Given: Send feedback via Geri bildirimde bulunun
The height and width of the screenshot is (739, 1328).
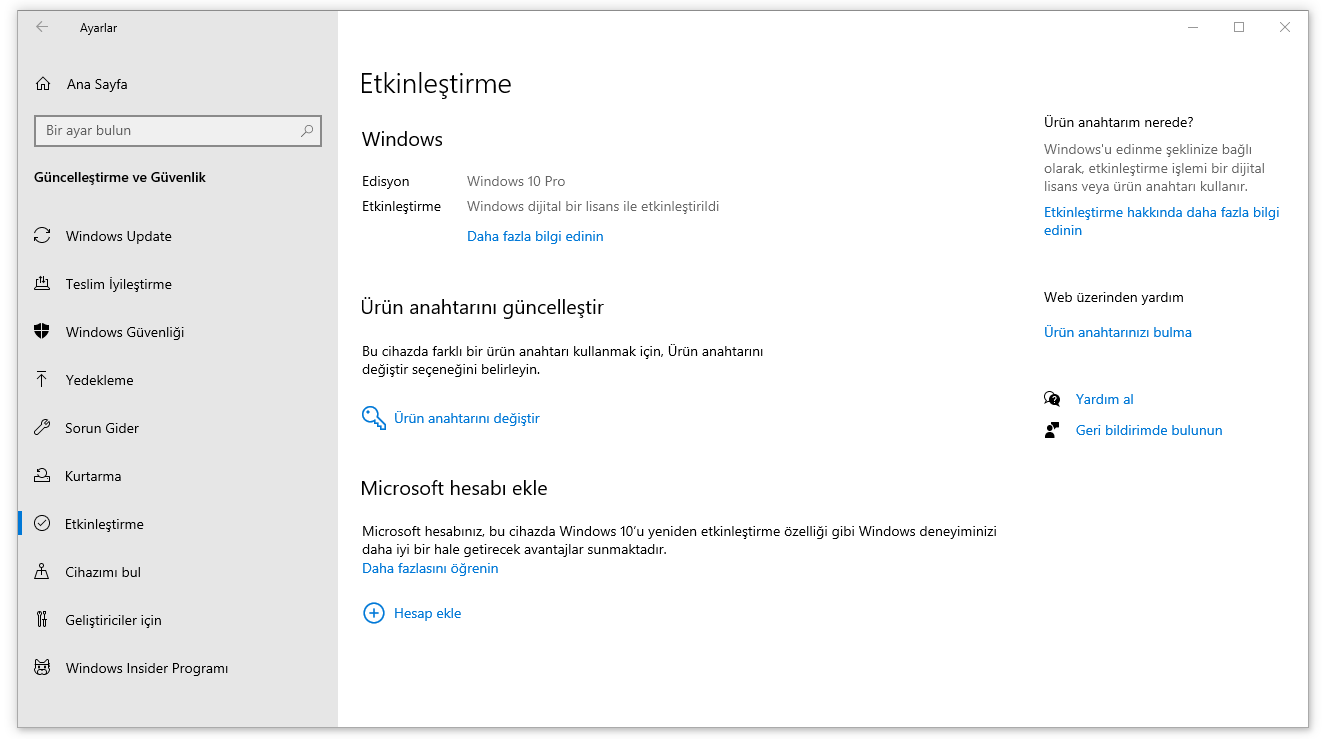Looking at the screenshot, I should point(1148,430).
